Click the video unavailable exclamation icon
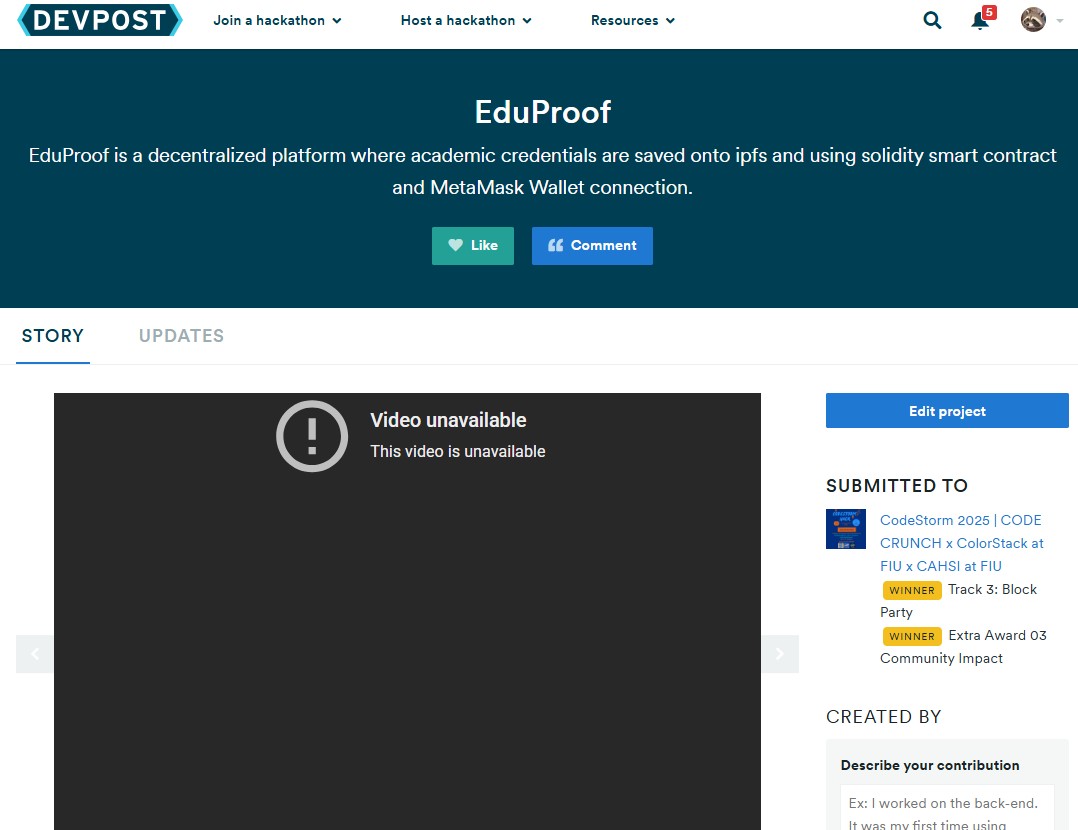The height and width of the screenshot is (830, 1078). [311, 436]
